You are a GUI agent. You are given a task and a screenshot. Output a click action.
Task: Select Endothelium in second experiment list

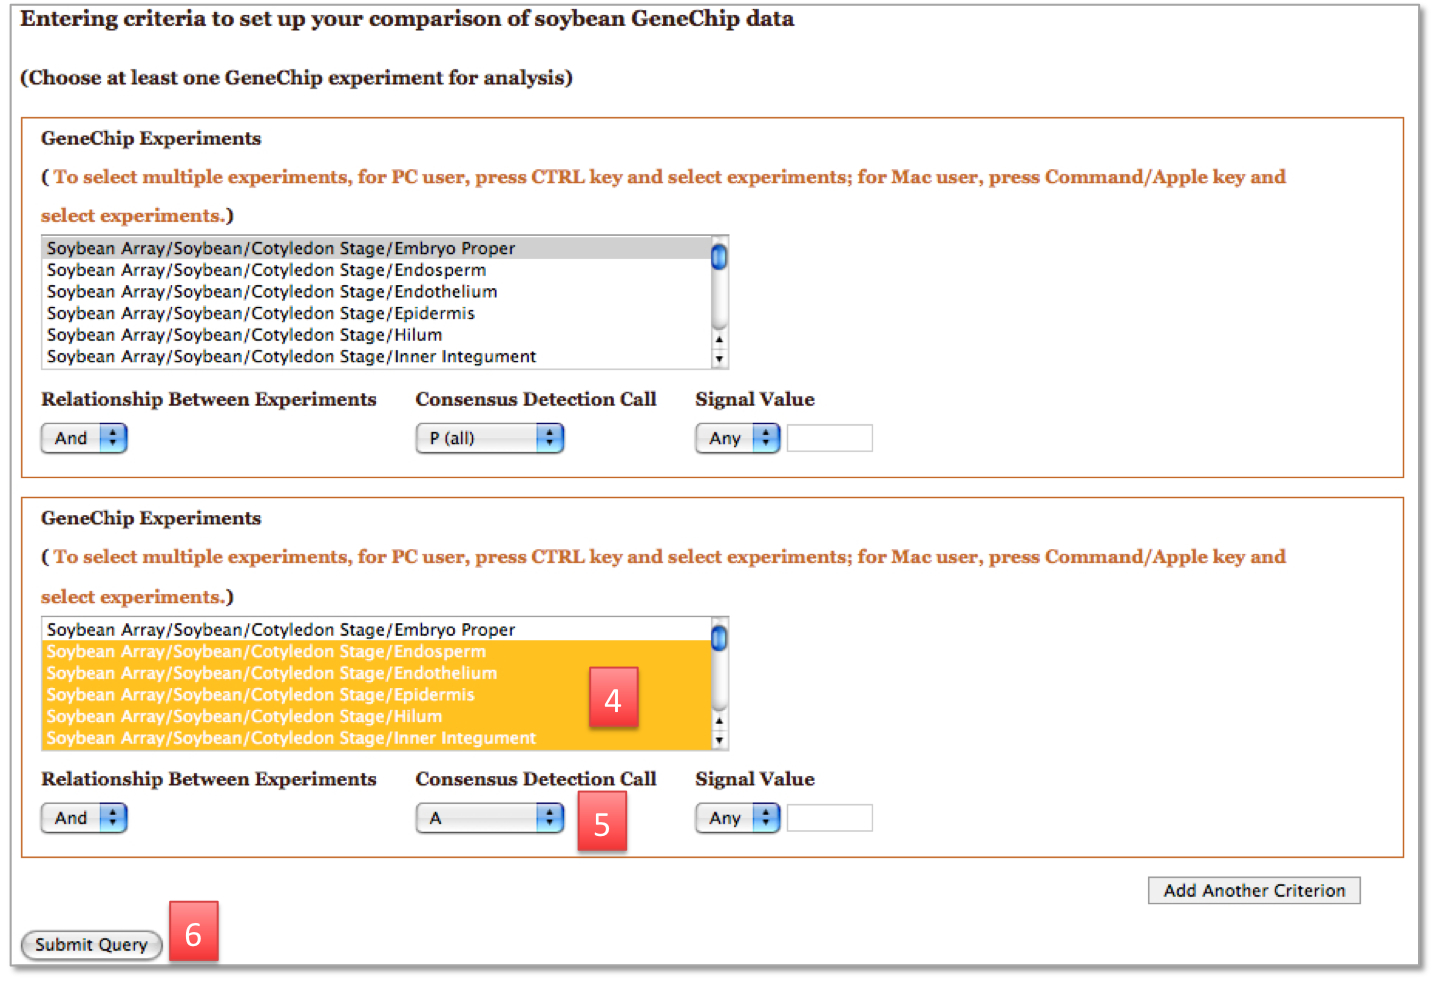point(376,673)
